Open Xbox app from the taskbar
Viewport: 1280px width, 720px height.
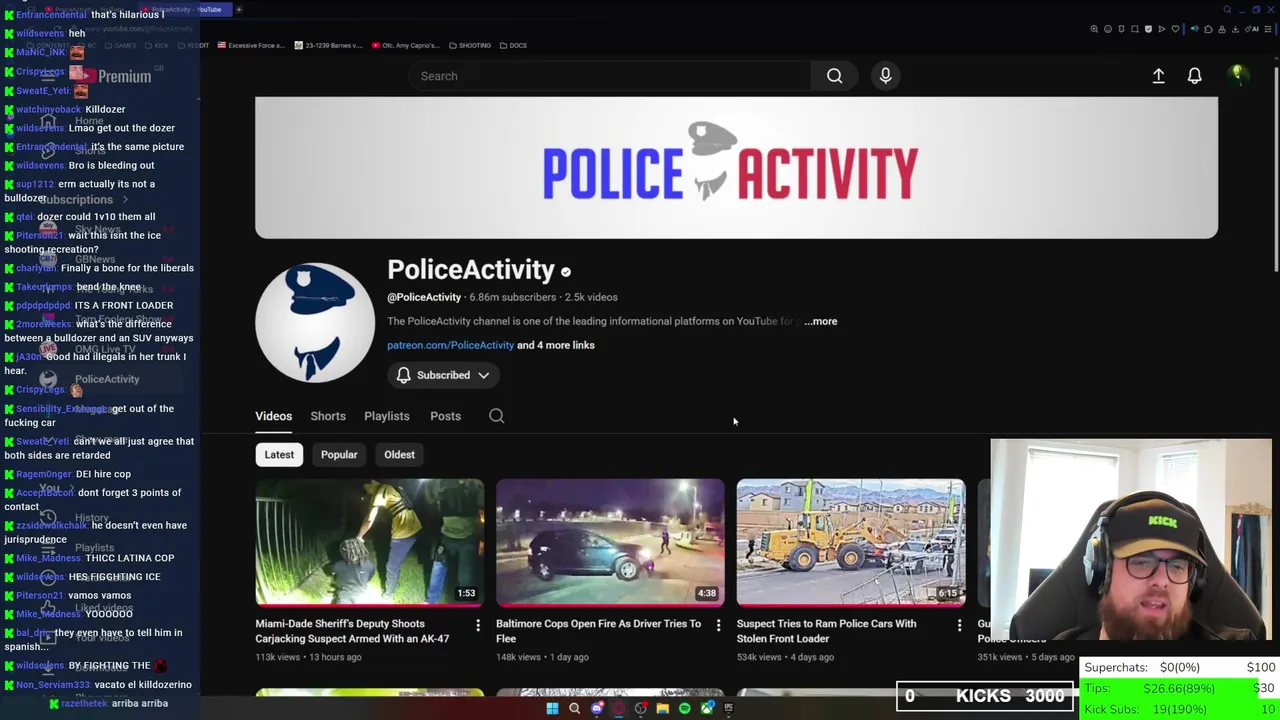coord(707,708)
